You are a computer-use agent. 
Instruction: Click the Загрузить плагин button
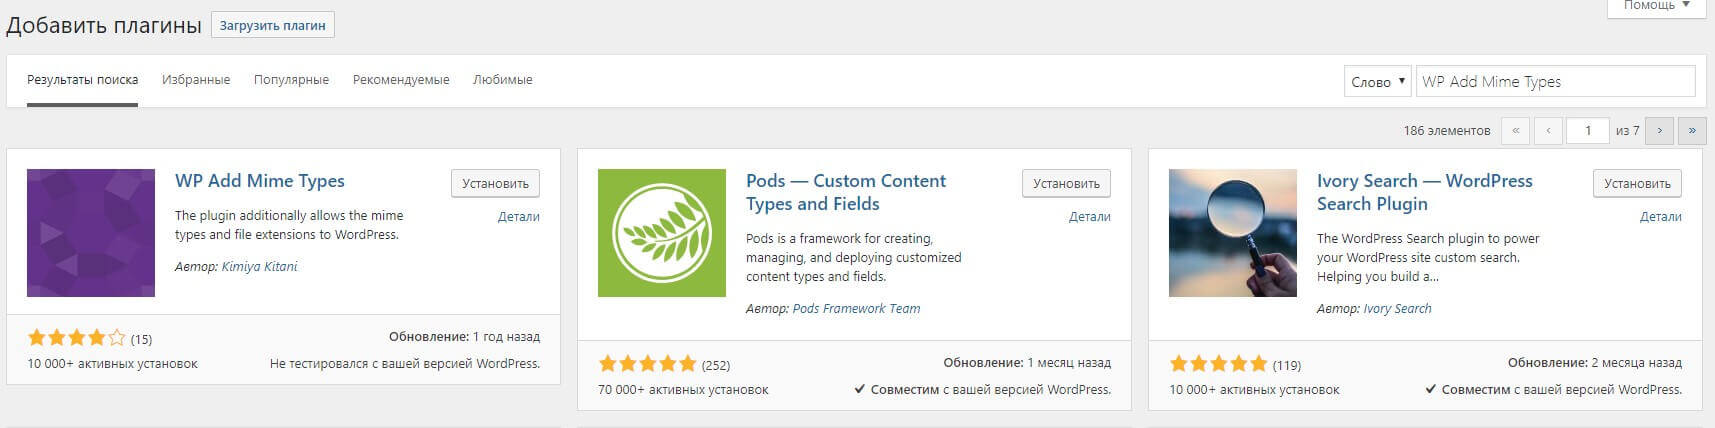(x=273, y=26)
